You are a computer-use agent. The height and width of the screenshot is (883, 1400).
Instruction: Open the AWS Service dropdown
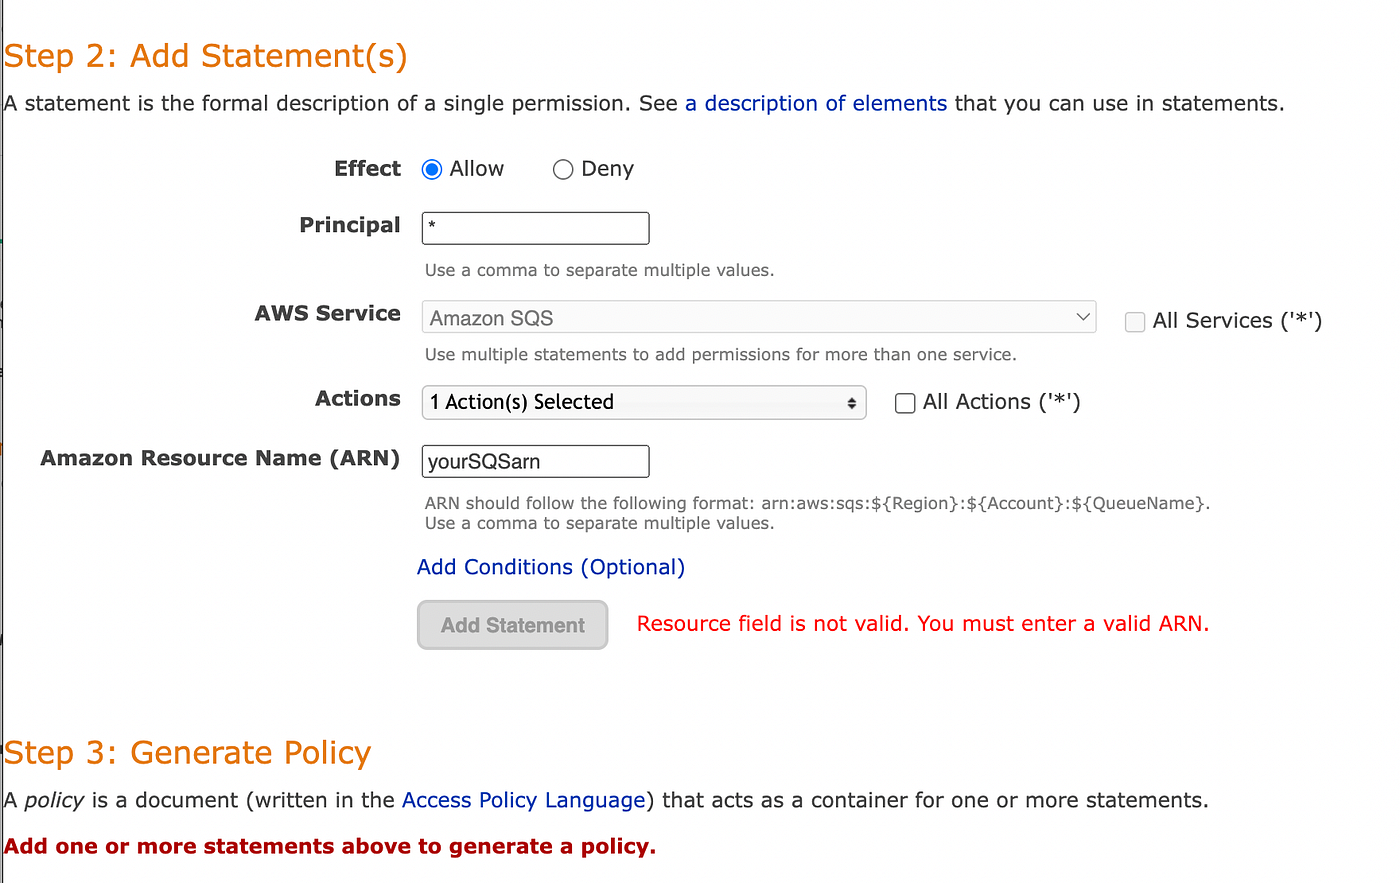[x=759, y=317]
